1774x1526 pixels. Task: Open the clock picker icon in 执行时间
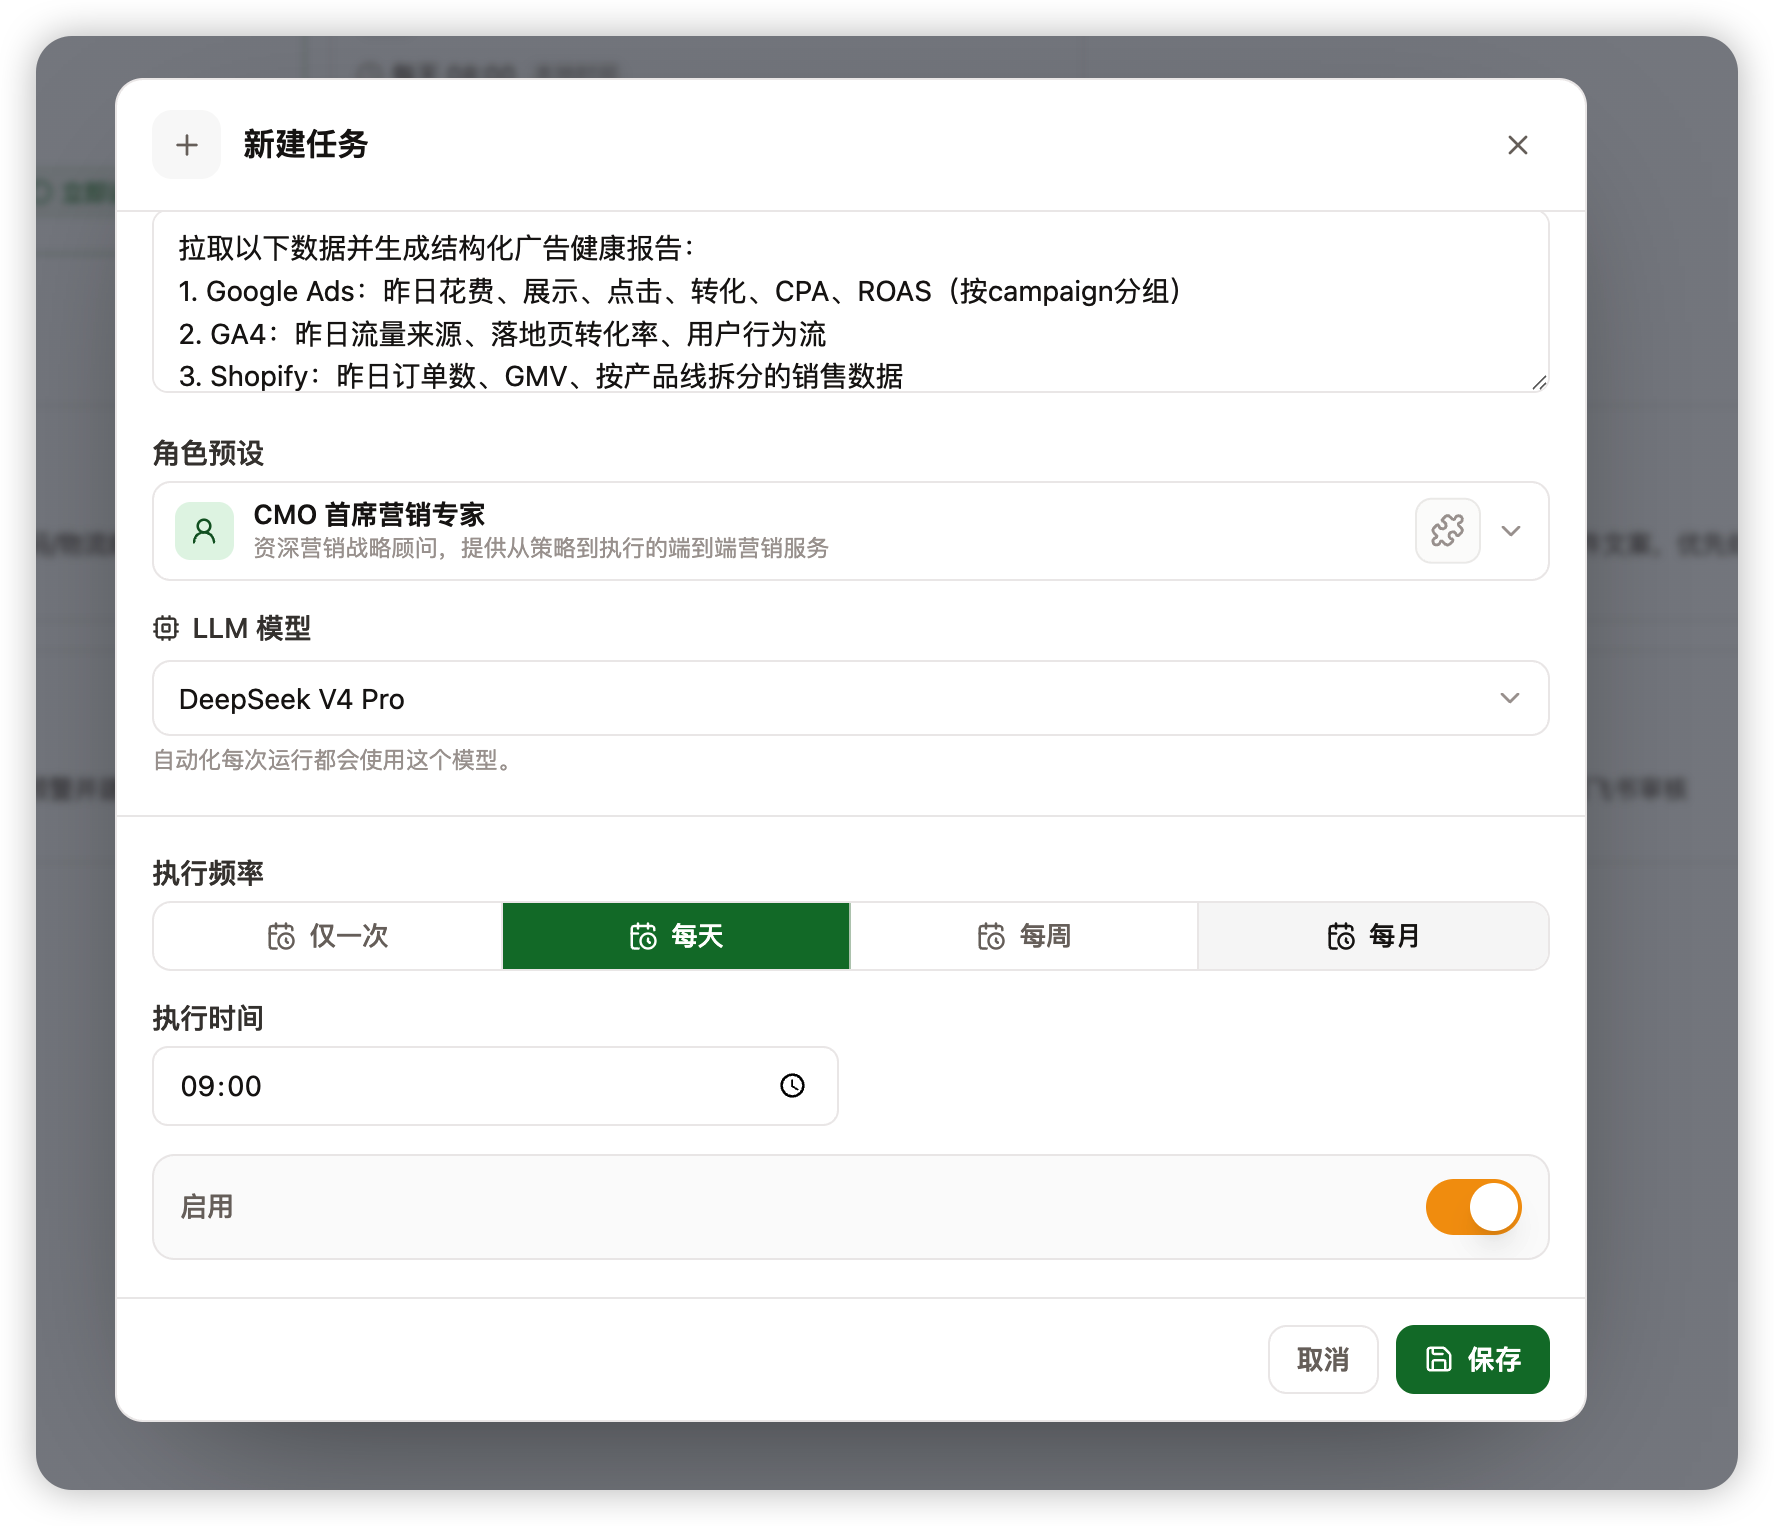tap(792, 1086)
